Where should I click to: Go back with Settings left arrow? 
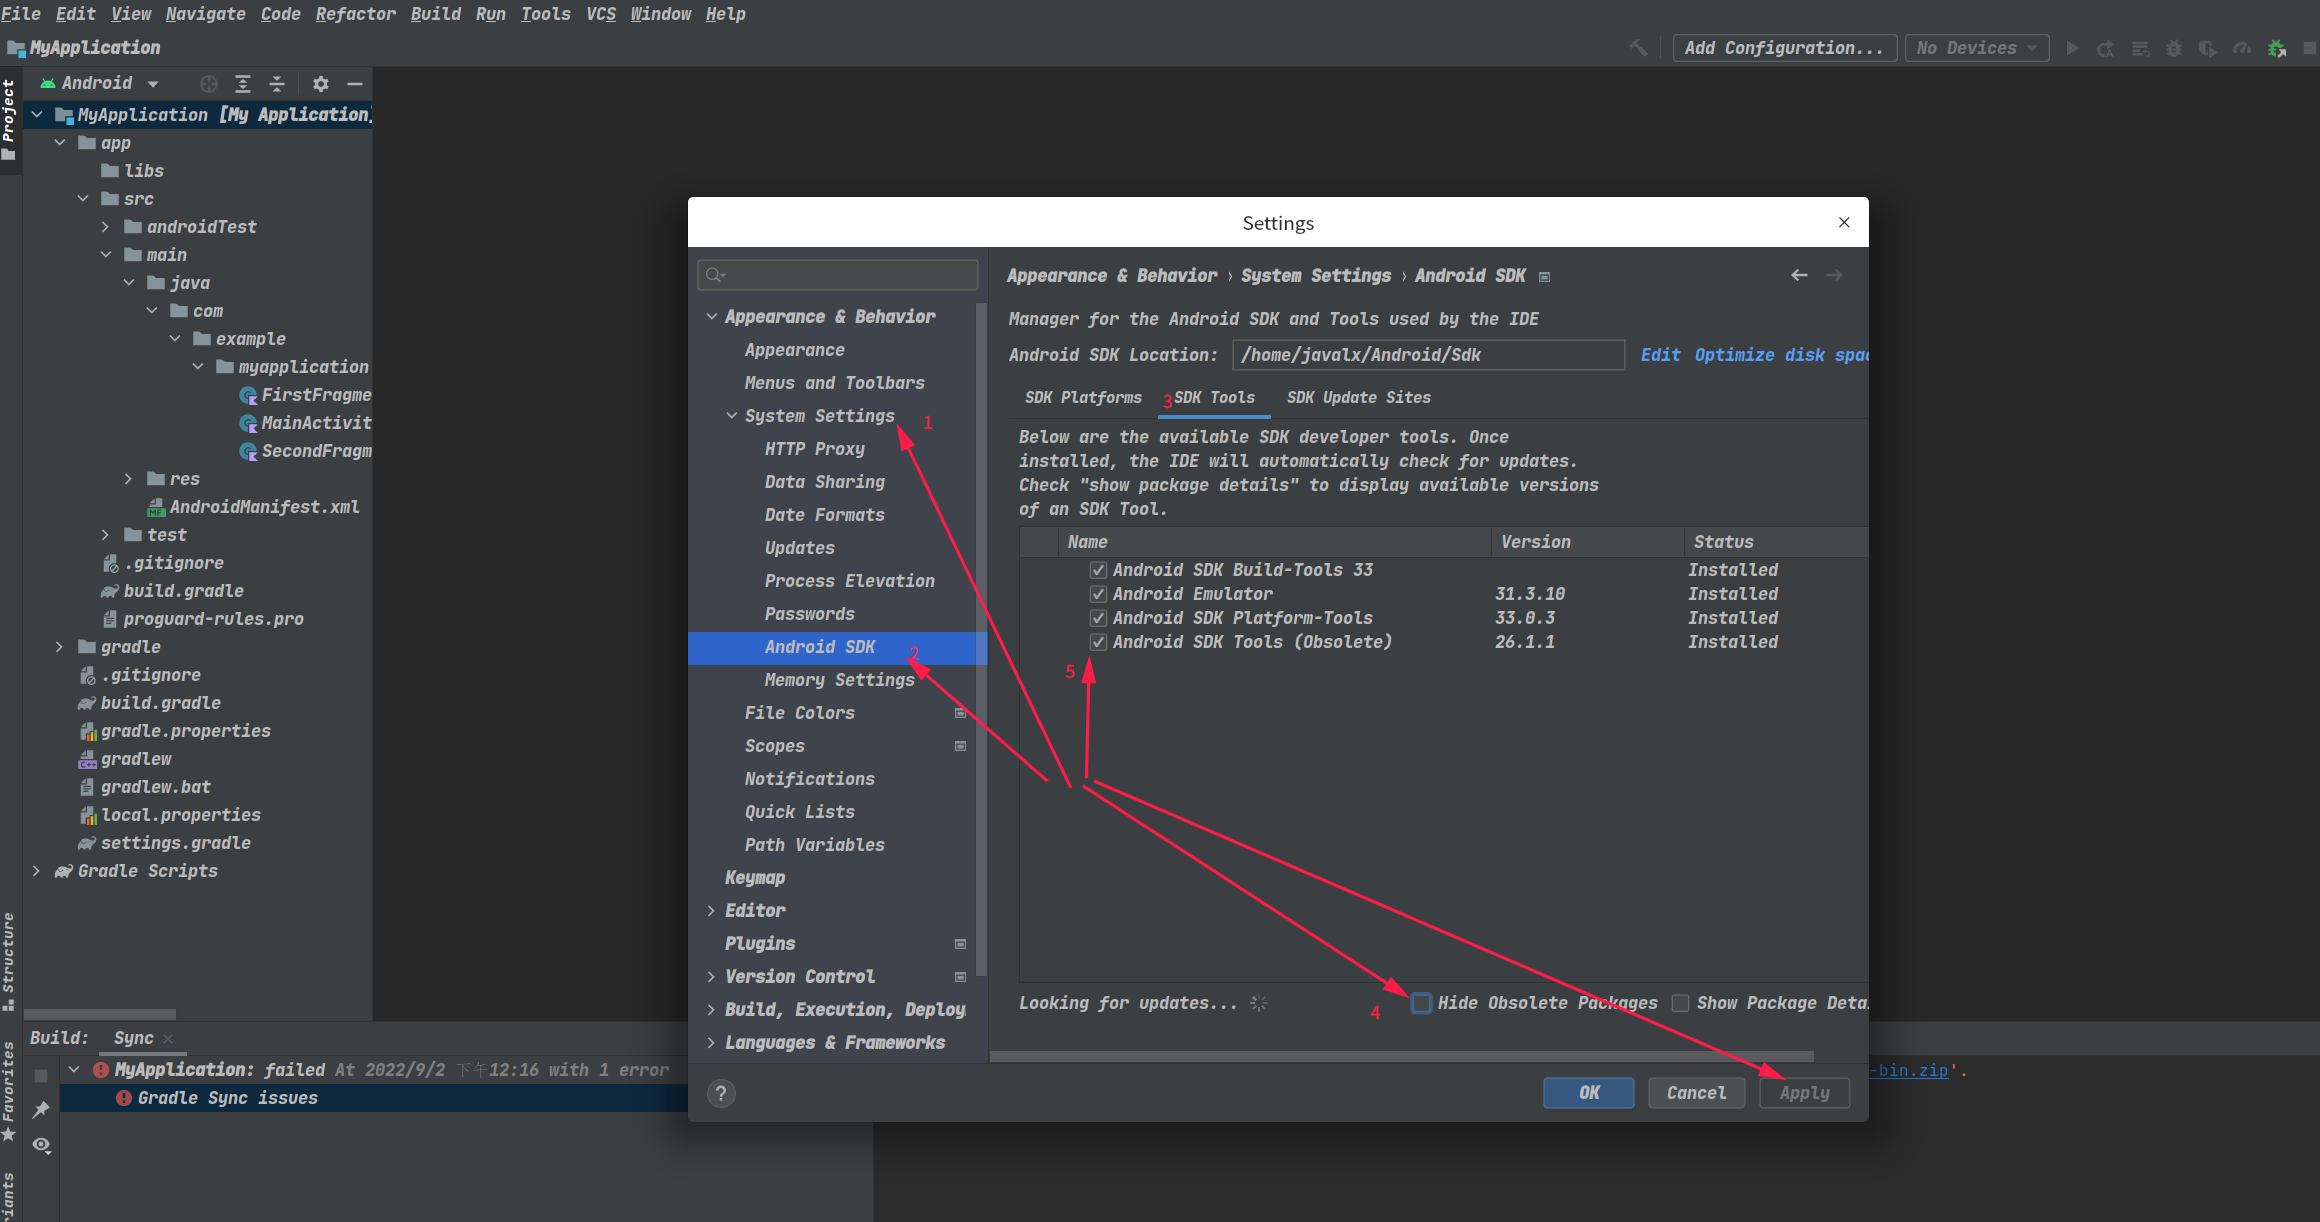coord(1799,275)
